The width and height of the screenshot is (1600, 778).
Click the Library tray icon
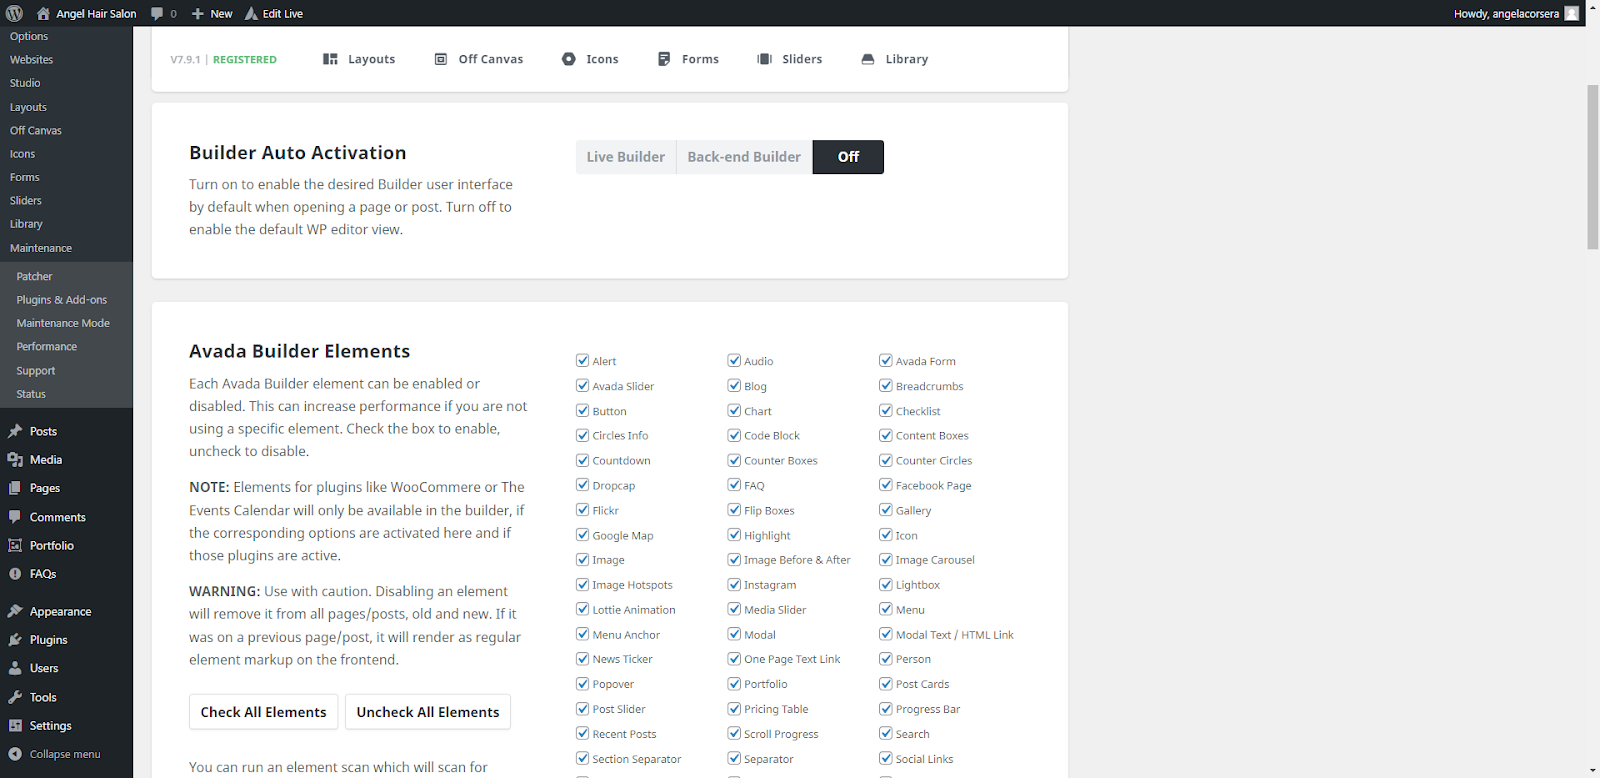[x=868, y=59]
